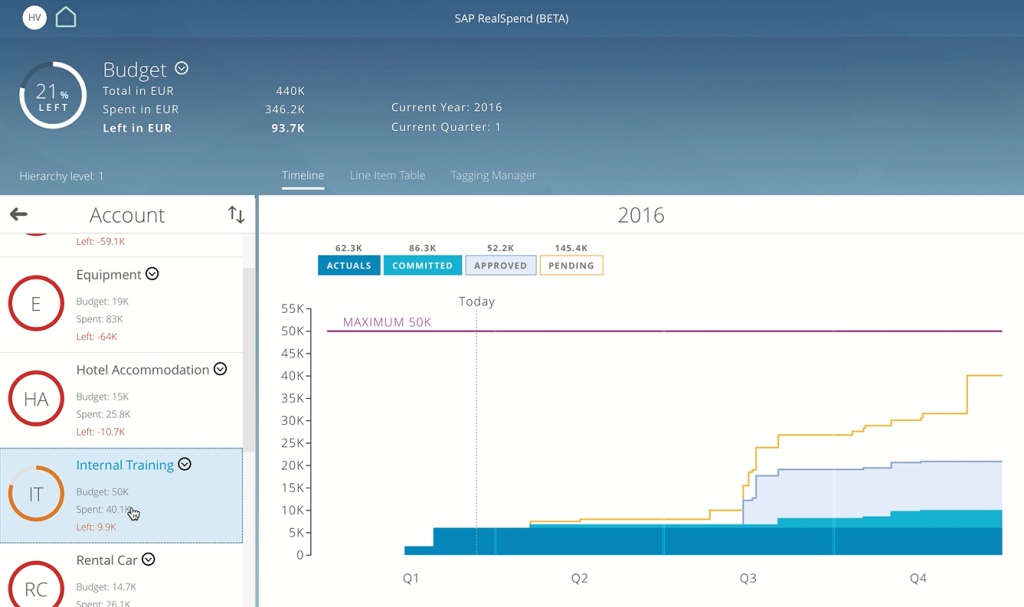Open the Budget dropdown chevron
1024x607 pixels.
(183, 69)
